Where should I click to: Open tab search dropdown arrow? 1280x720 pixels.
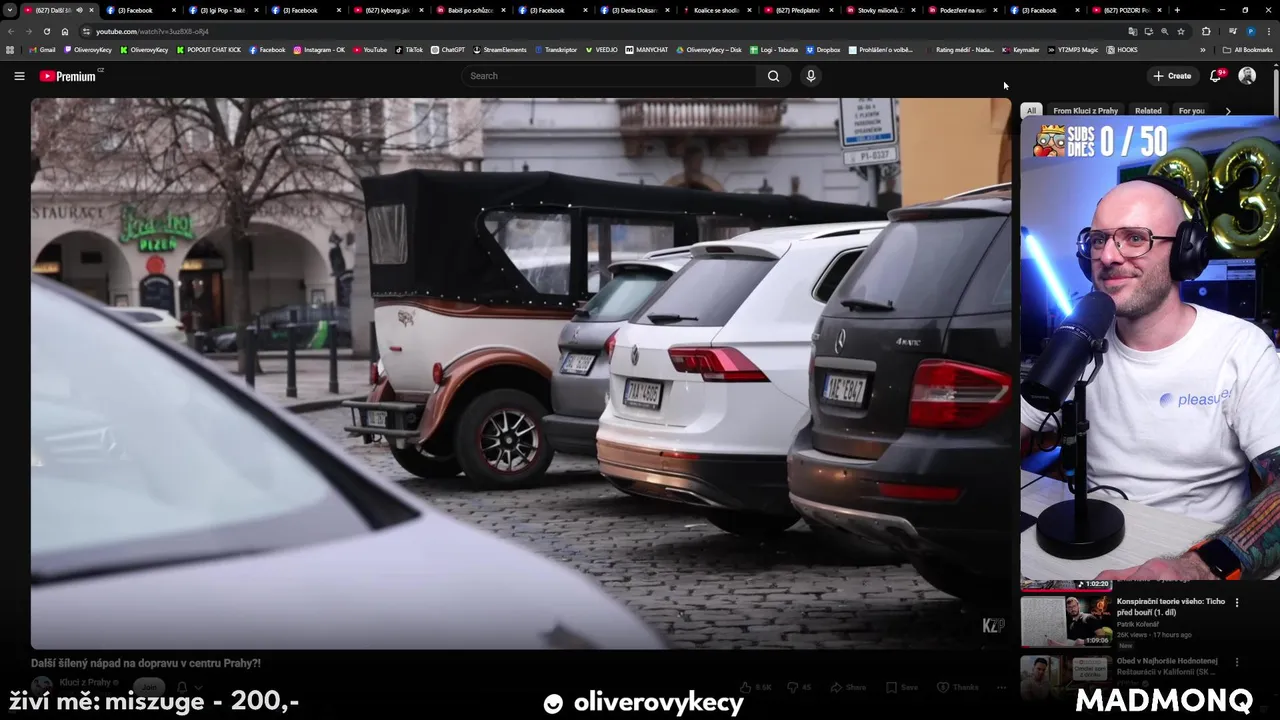(x=10, y=10)
